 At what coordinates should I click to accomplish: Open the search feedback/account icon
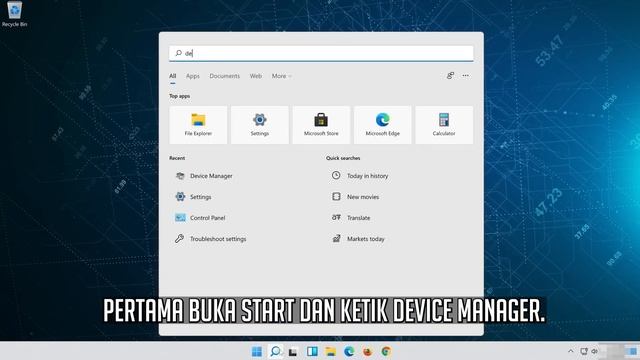(x=450, y=76)
